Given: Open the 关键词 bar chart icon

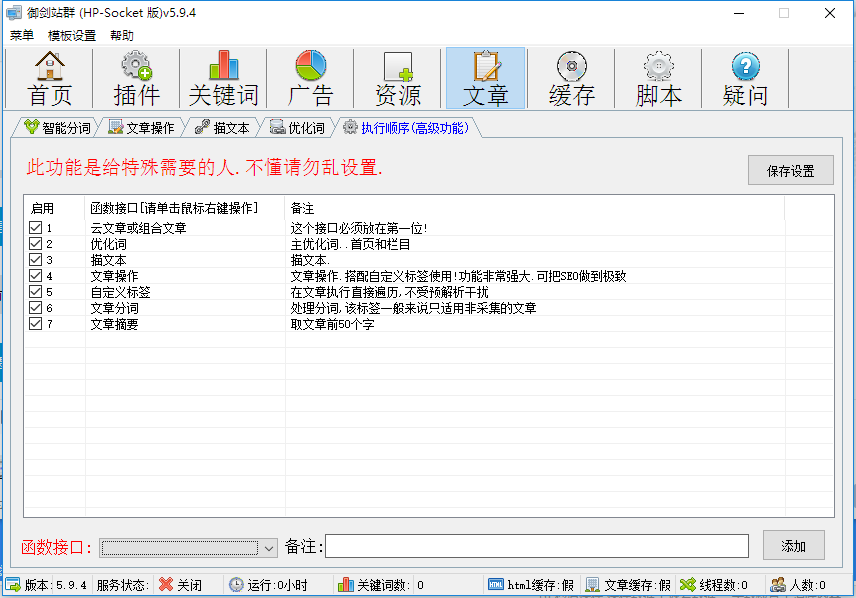Looking at the screenshot, I should pyautogui.click(x=223, y=78).
